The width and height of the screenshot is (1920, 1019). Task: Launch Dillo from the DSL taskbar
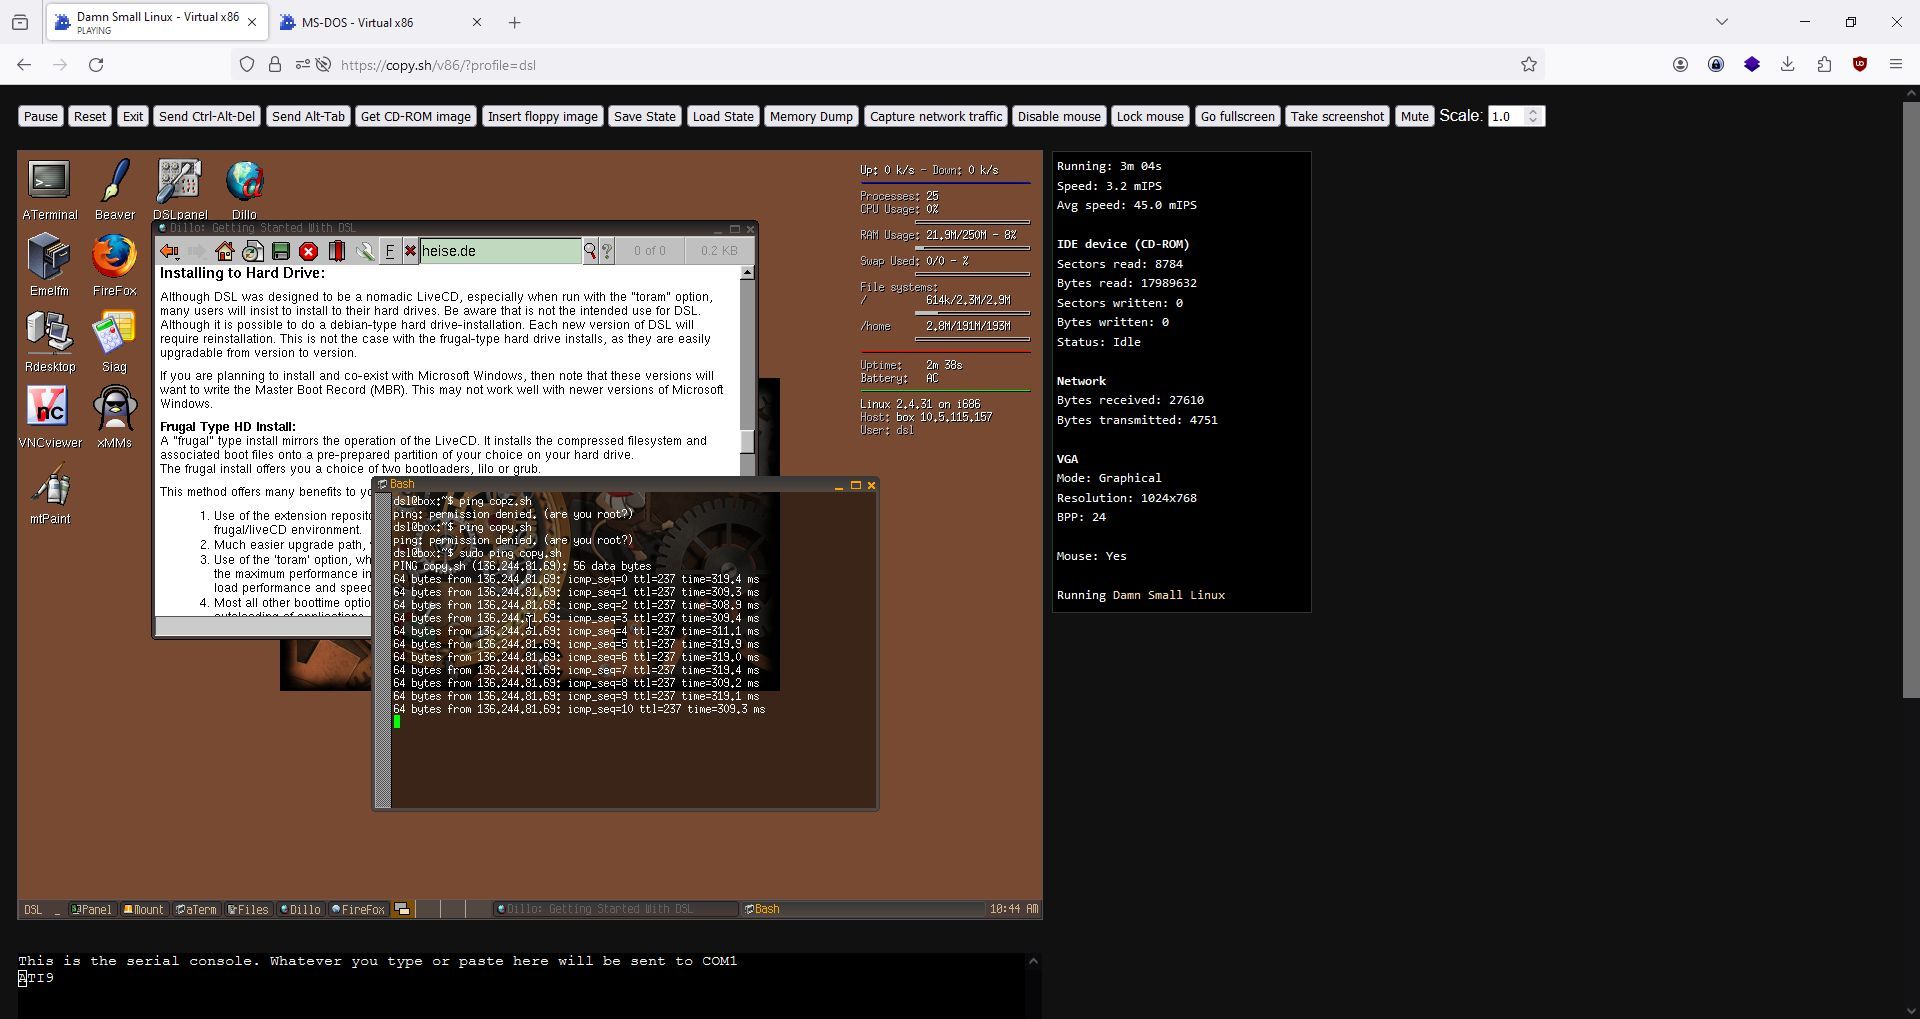300,910
